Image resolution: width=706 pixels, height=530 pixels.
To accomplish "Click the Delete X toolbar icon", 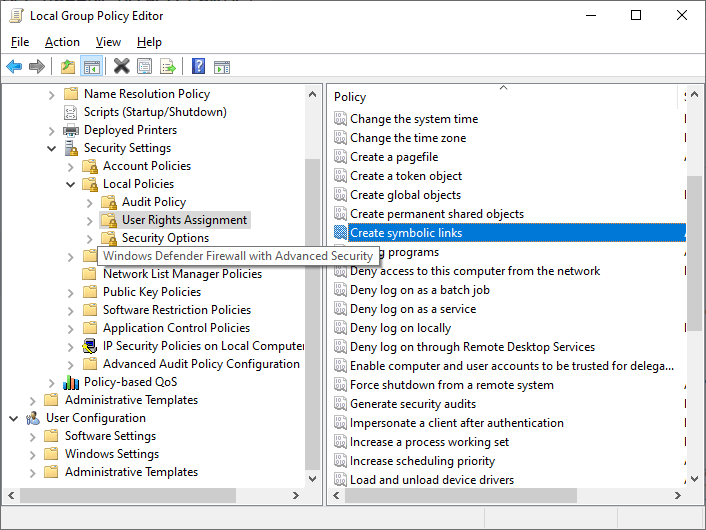I will pos(122,67).
